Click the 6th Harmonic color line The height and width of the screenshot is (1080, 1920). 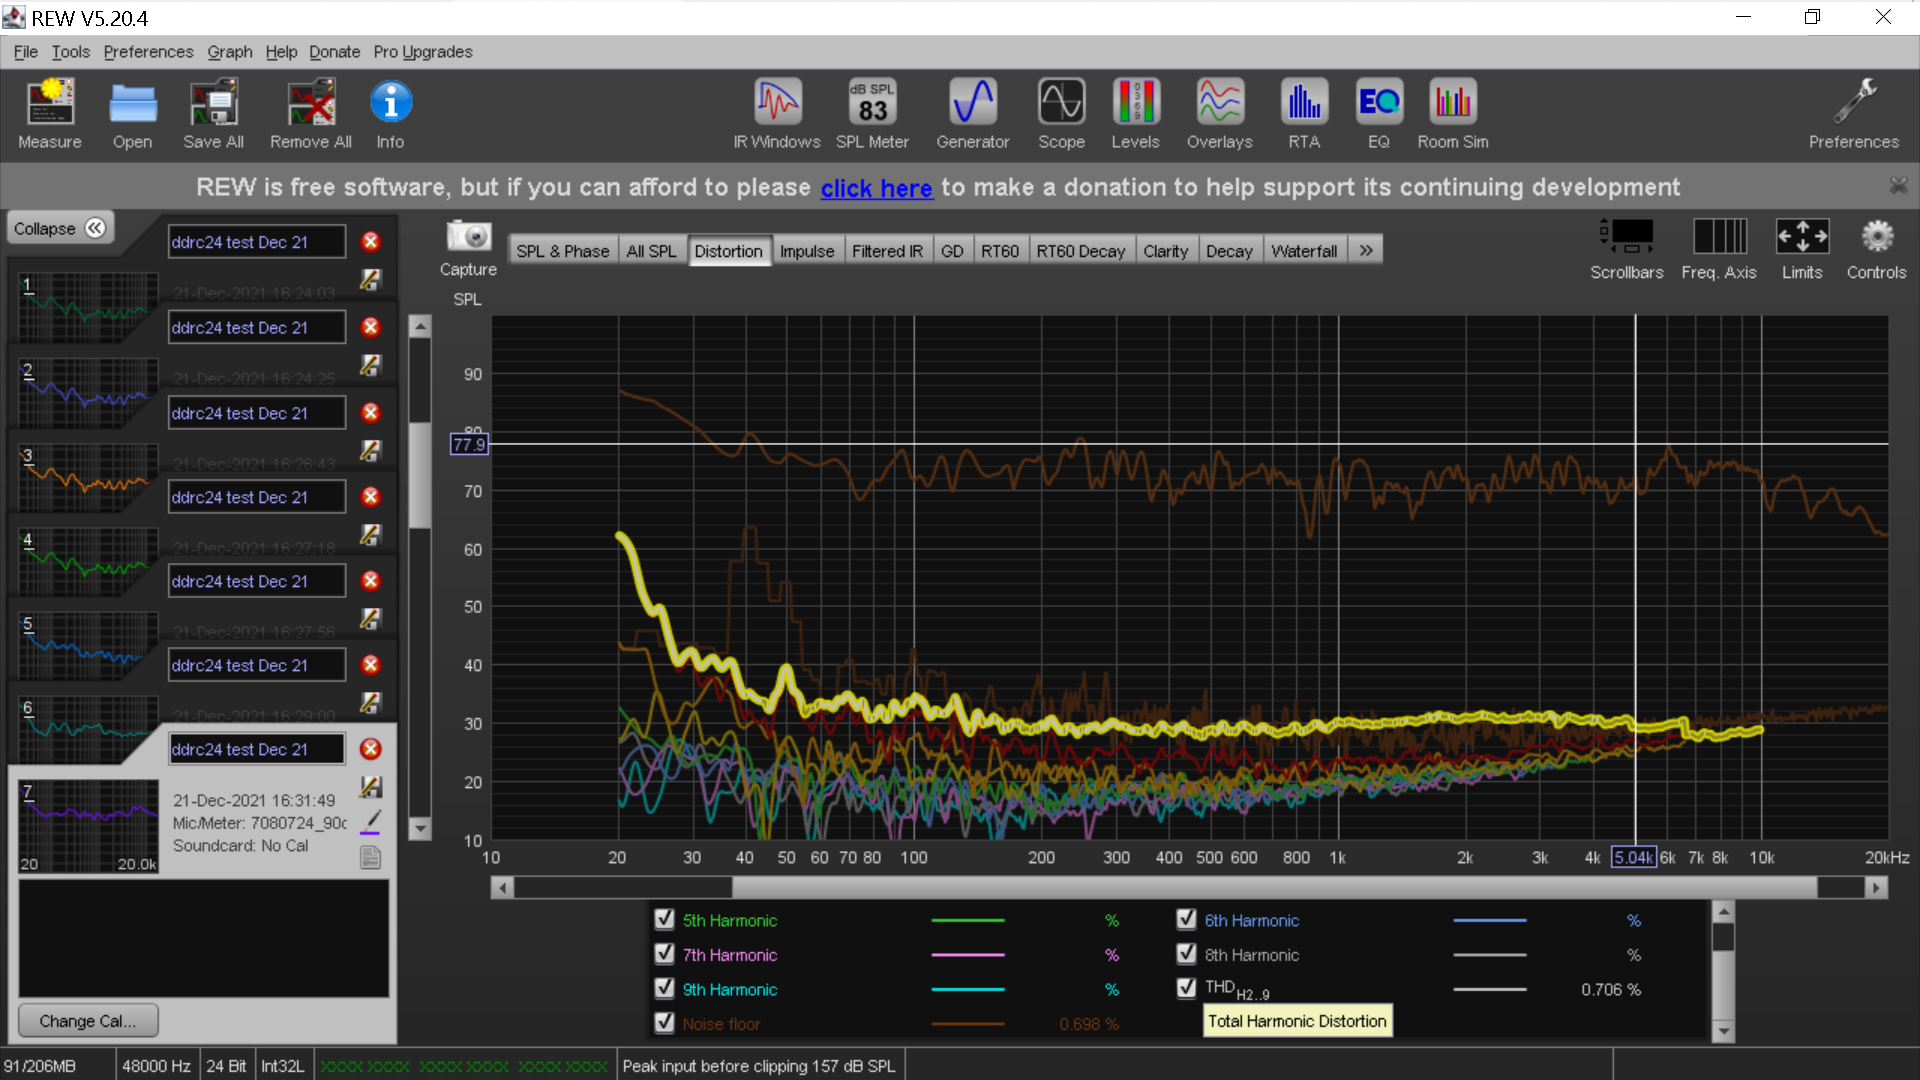coord(1489,920)
